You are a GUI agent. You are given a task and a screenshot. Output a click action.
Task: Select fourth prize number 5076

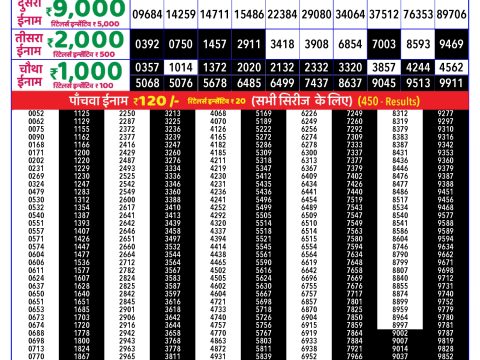point(181,83)
